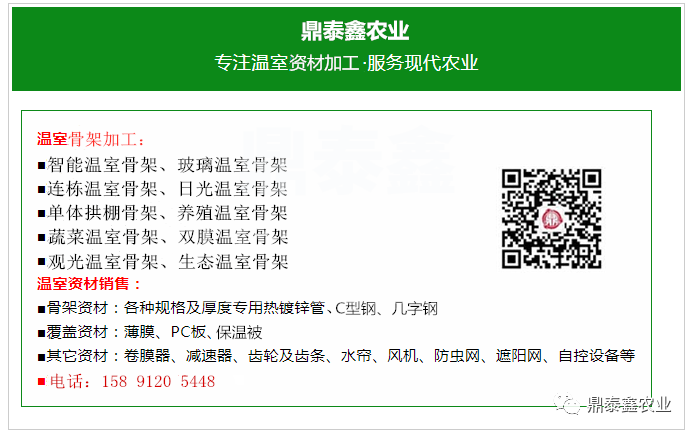The width and height of the screenshot is (694, 435).
Task: Click the 鼎泰鑫农业 watermark text at bottom
Action: pyautogui.click(x=629, y=404)
